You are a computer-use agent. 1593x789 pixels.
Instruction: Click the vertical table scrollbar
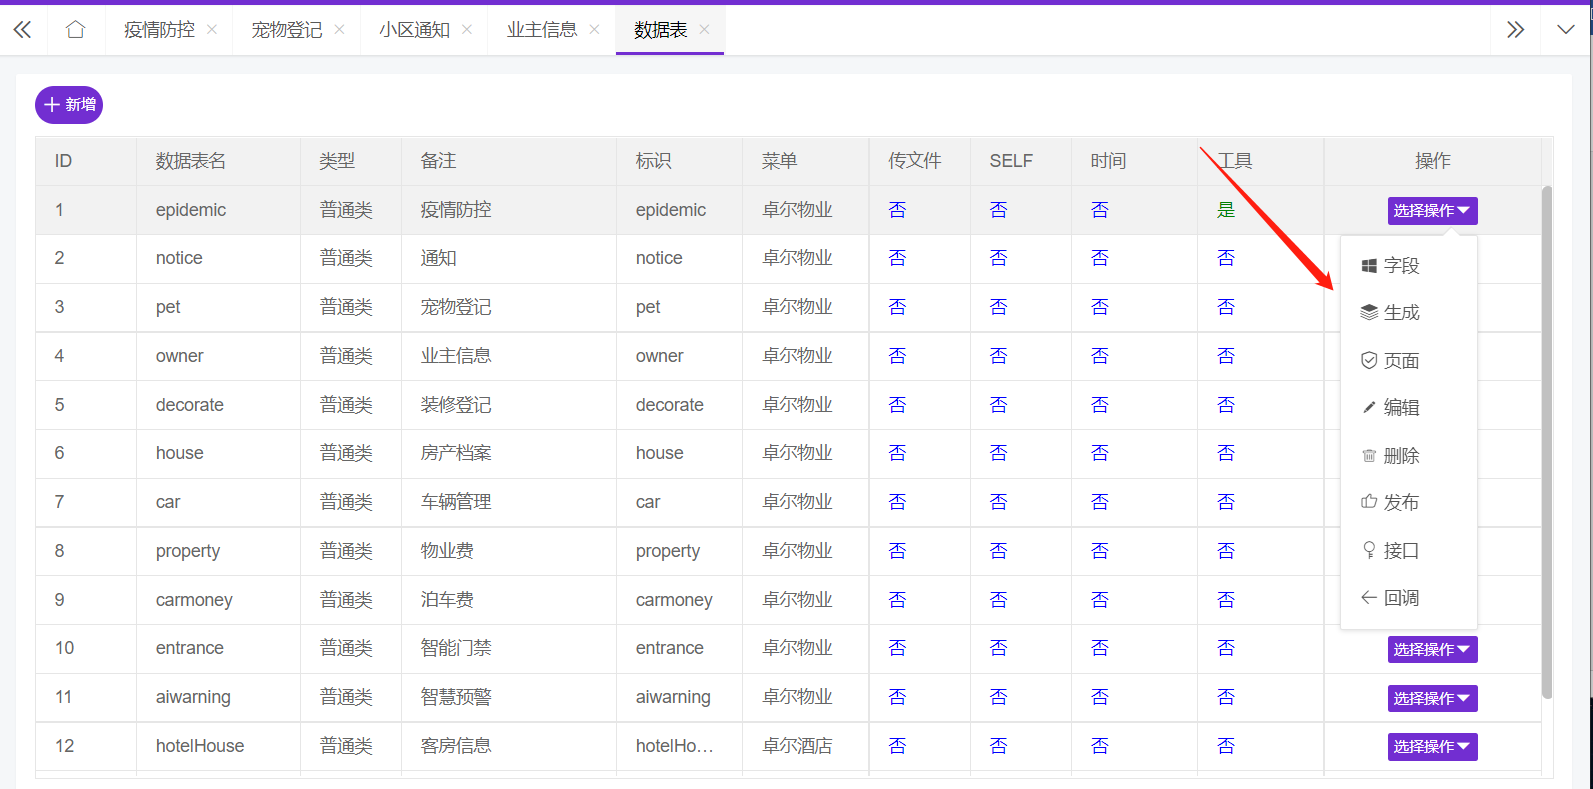1547,441
